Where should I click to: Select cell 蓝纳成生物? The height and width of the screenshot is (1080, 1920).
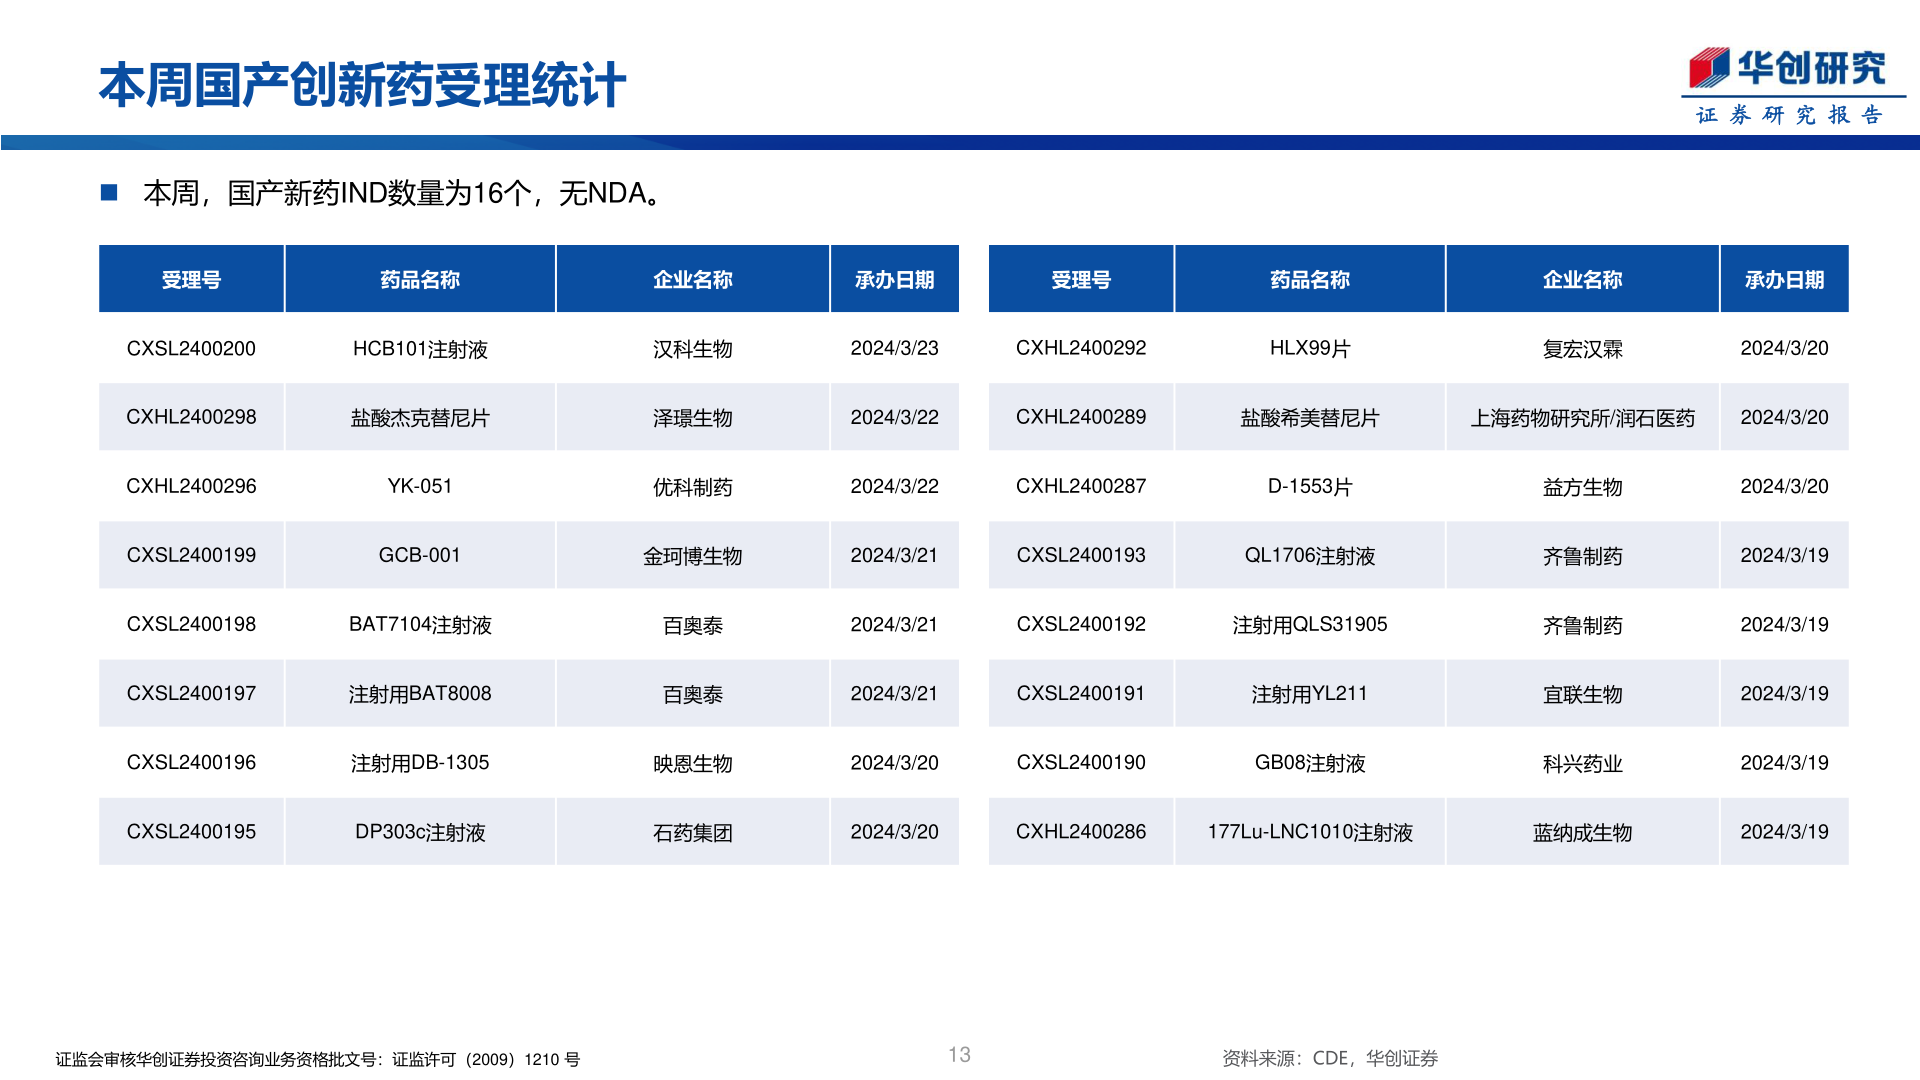point(1583,831)
